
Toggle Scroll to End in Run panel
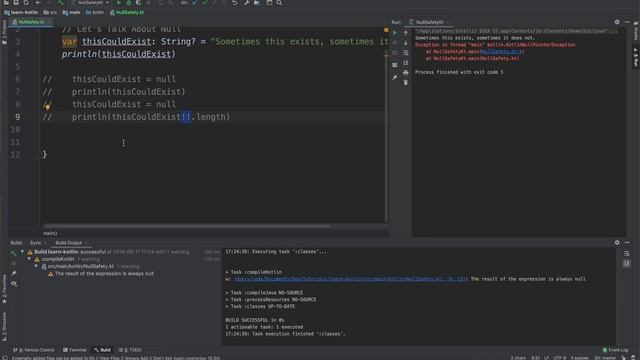coord(406,63)
